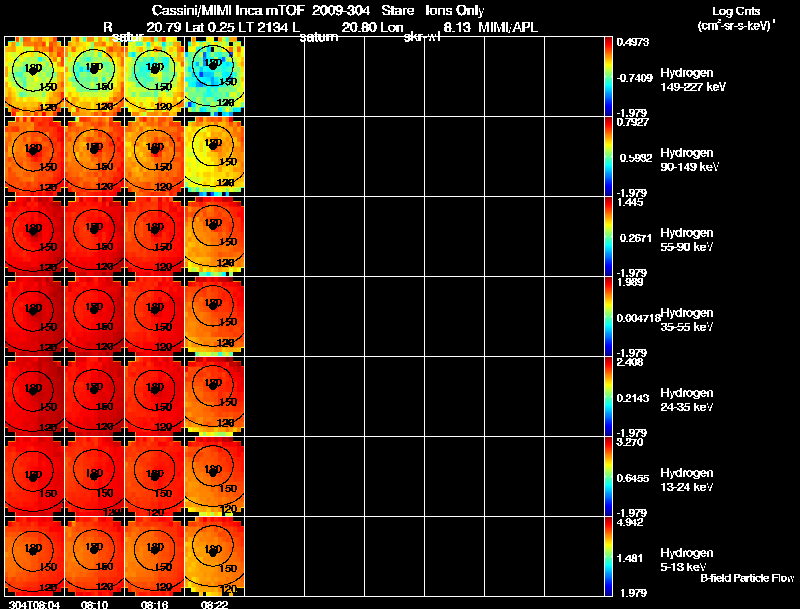
Task: Select the 'Hydrogen 35-55 keV' label
Action: click(x=687, y=320)
